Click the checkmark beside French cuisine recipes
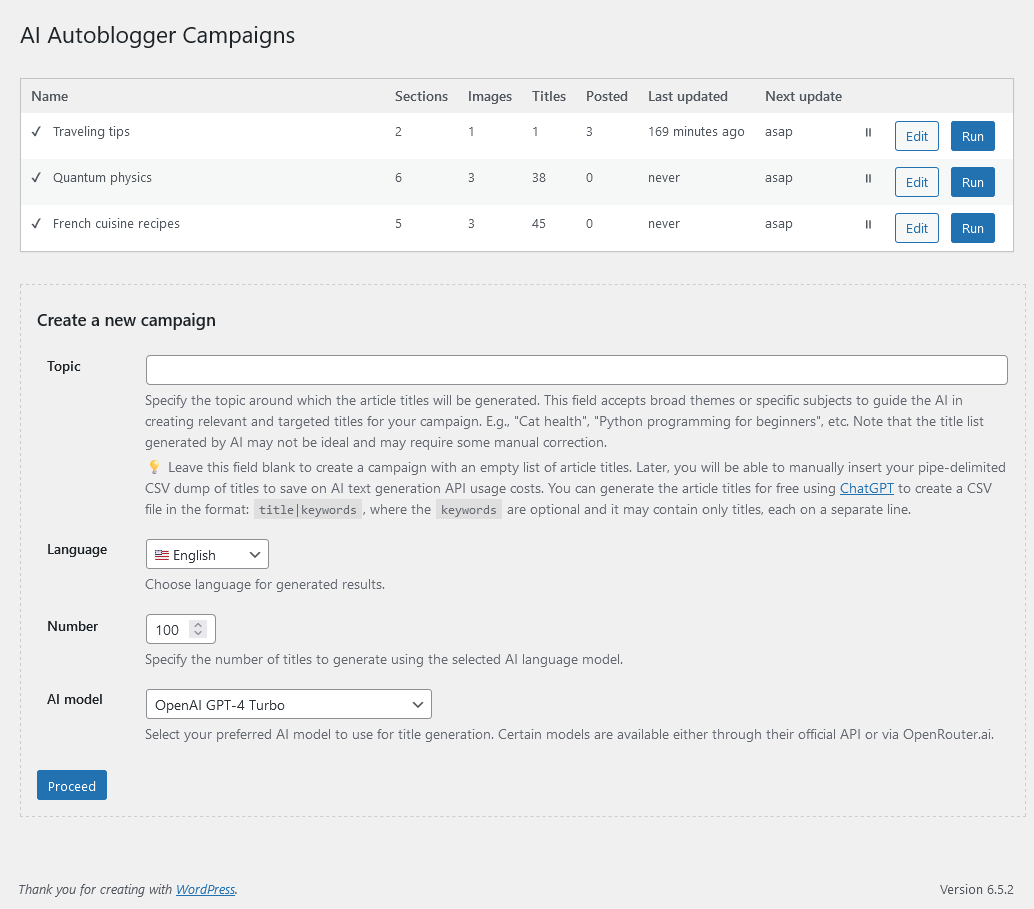 pyautogui.click(x=36, y=224)
